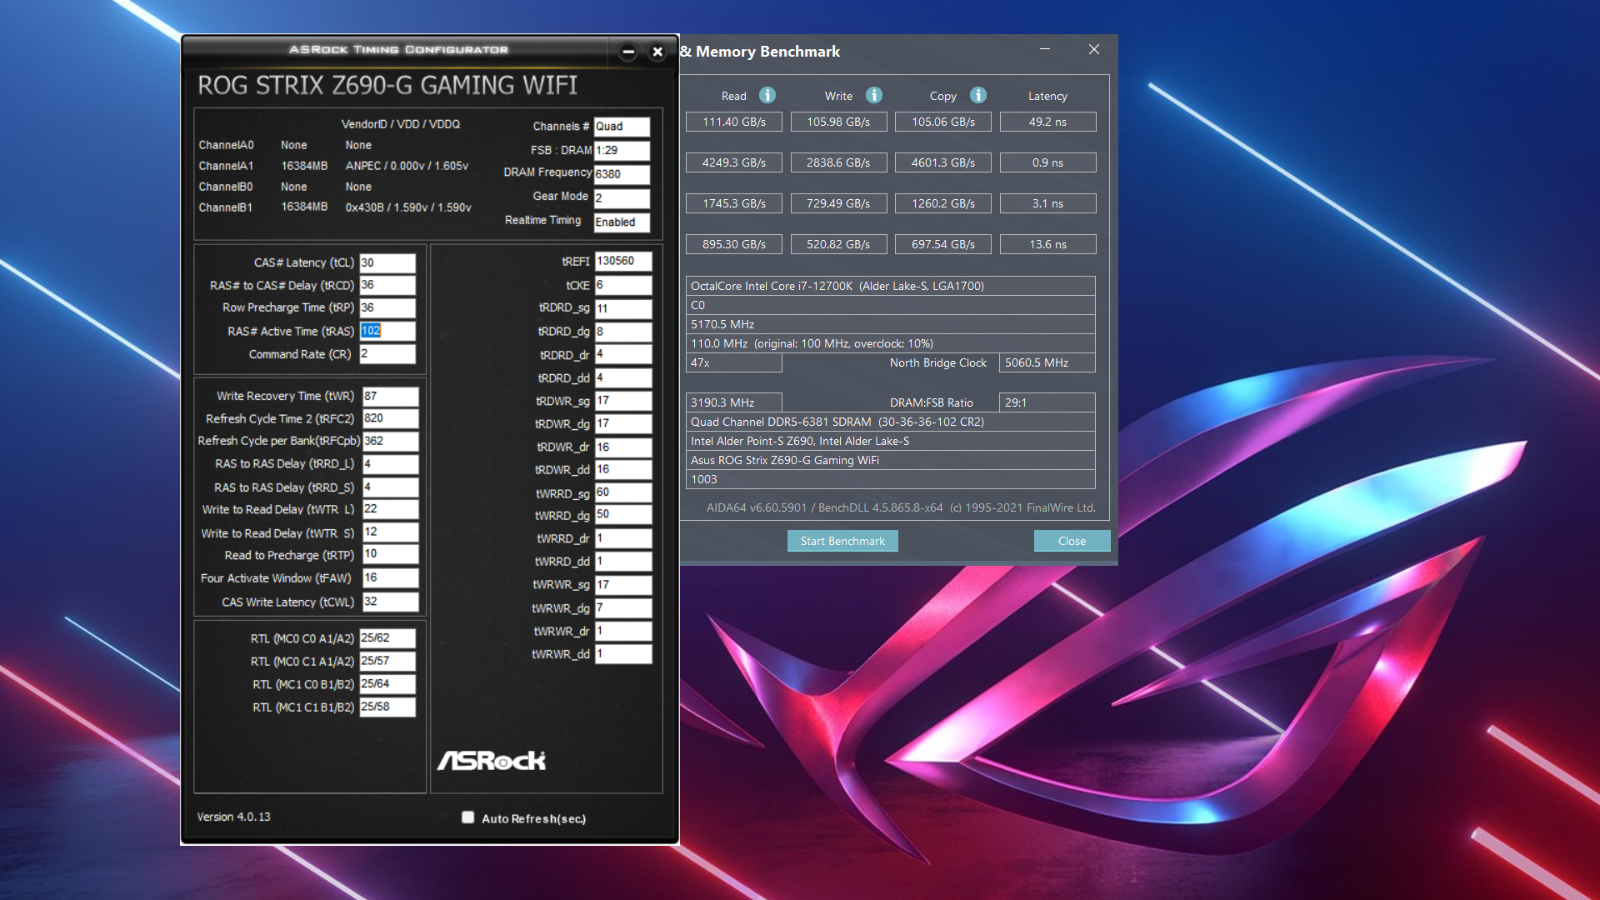Image resolution: width=1600 pixels, height=900 pixels.
Task: Click the Copy info icon
Action: pos(978,95)
